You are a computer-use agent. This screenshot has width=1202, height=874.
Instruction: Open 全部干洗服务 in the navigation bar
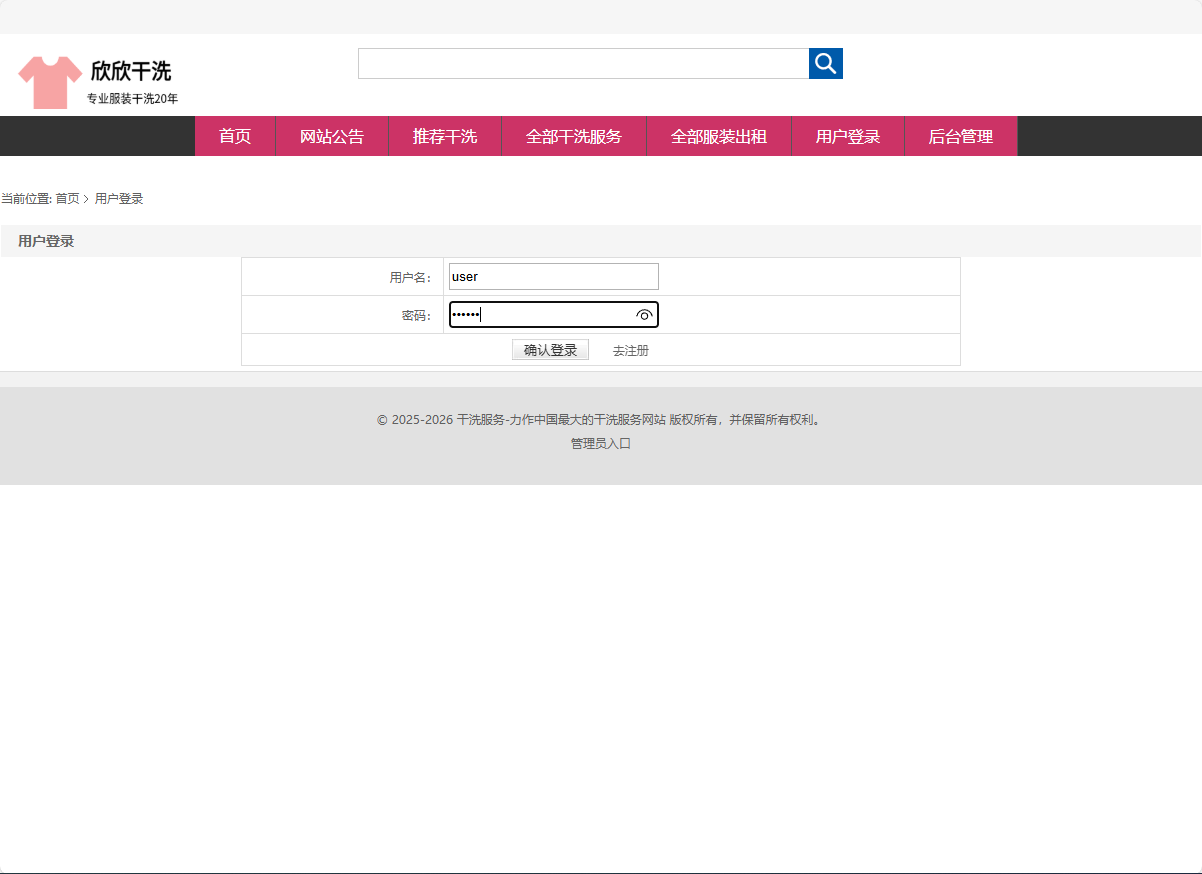point(574,136)
